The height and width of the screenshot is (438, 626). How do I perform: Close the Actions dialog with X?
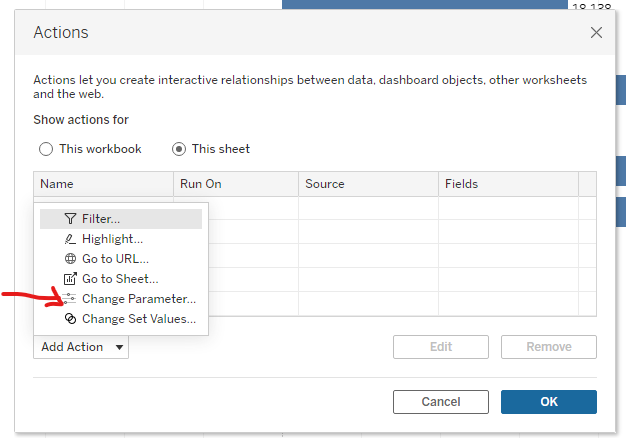point(596,33)
